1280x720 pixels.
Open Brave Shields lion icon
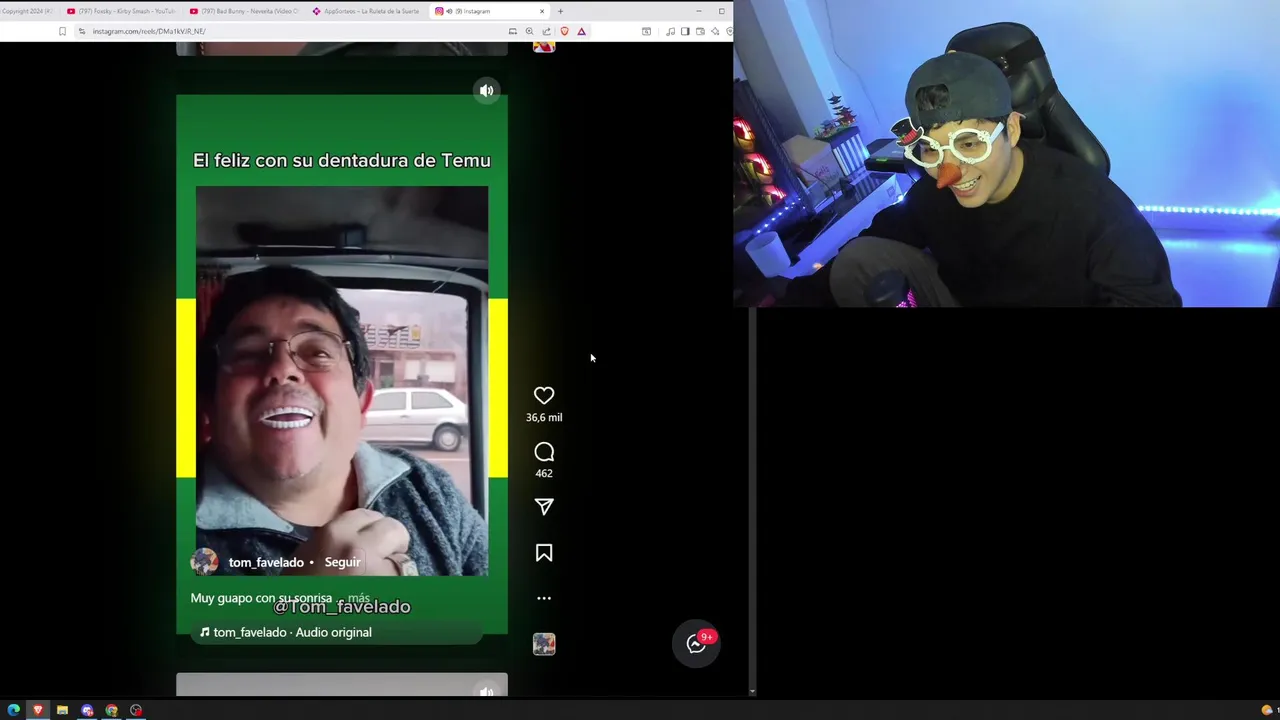(564, 31)
